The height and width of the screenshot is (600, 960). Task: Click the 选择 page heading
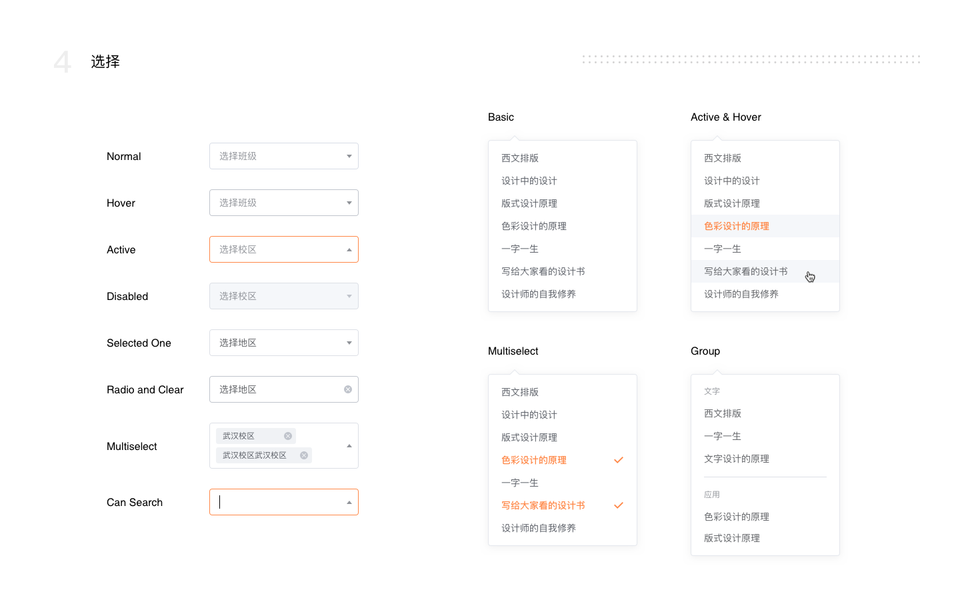pos(105,61)
